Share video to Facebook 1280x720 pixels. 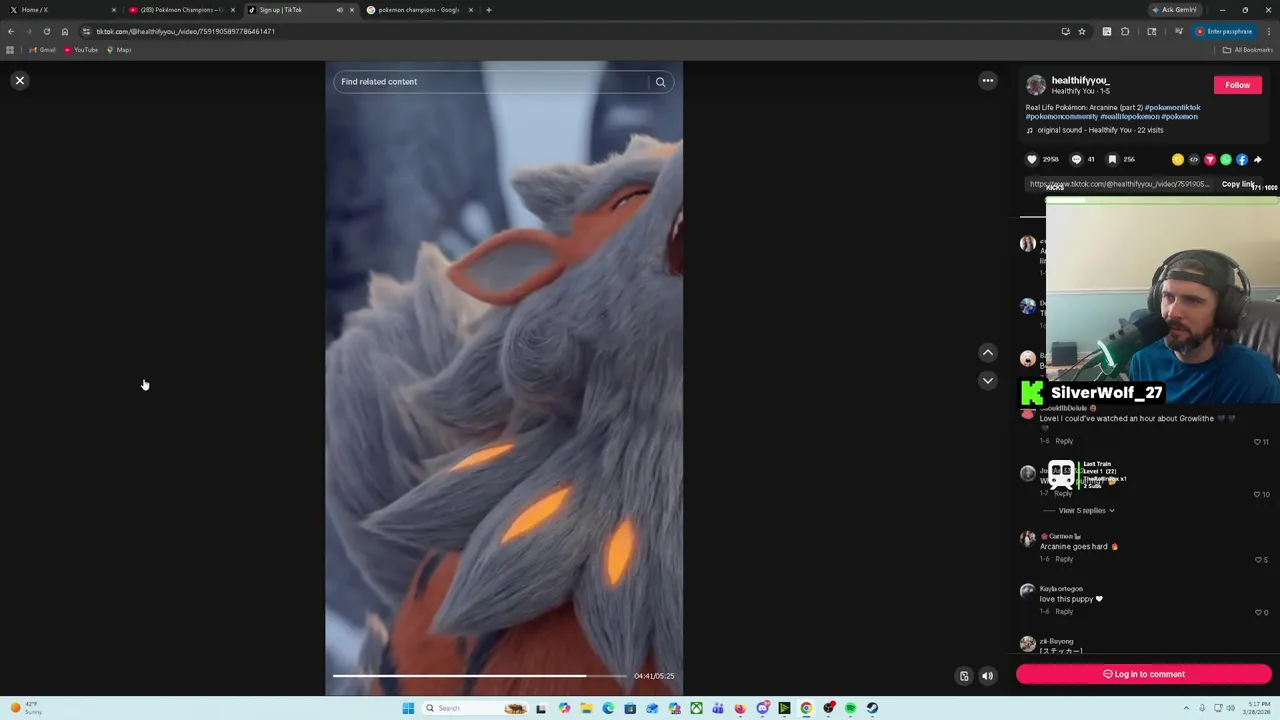[x=1242, y=159]
